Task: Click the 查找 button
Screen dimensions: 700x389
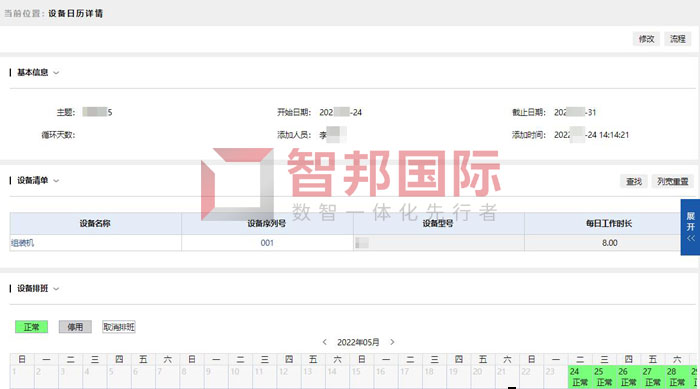Action: [633, 181]
